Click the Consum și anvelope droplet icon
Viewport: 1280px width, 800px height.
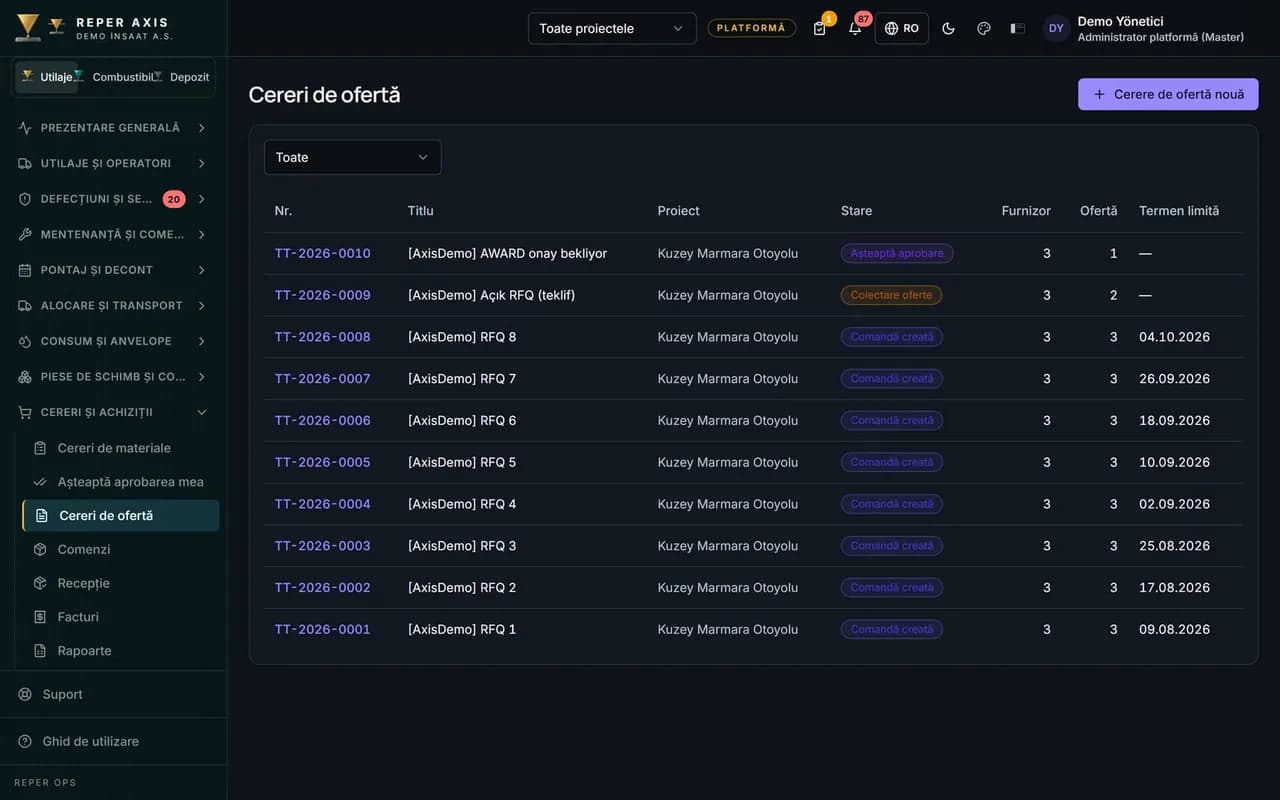click(x=25, y=341)
